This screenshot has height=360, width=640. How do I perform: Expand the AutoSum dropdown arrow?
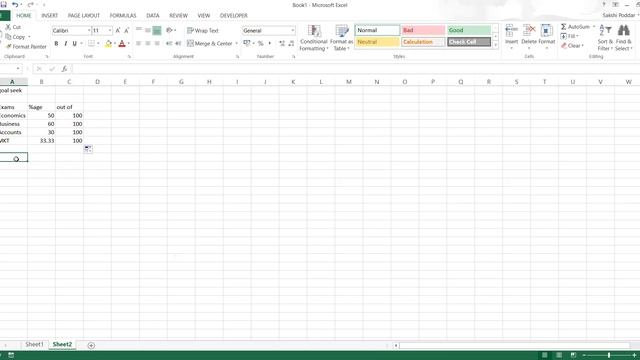tap(594, 27)
